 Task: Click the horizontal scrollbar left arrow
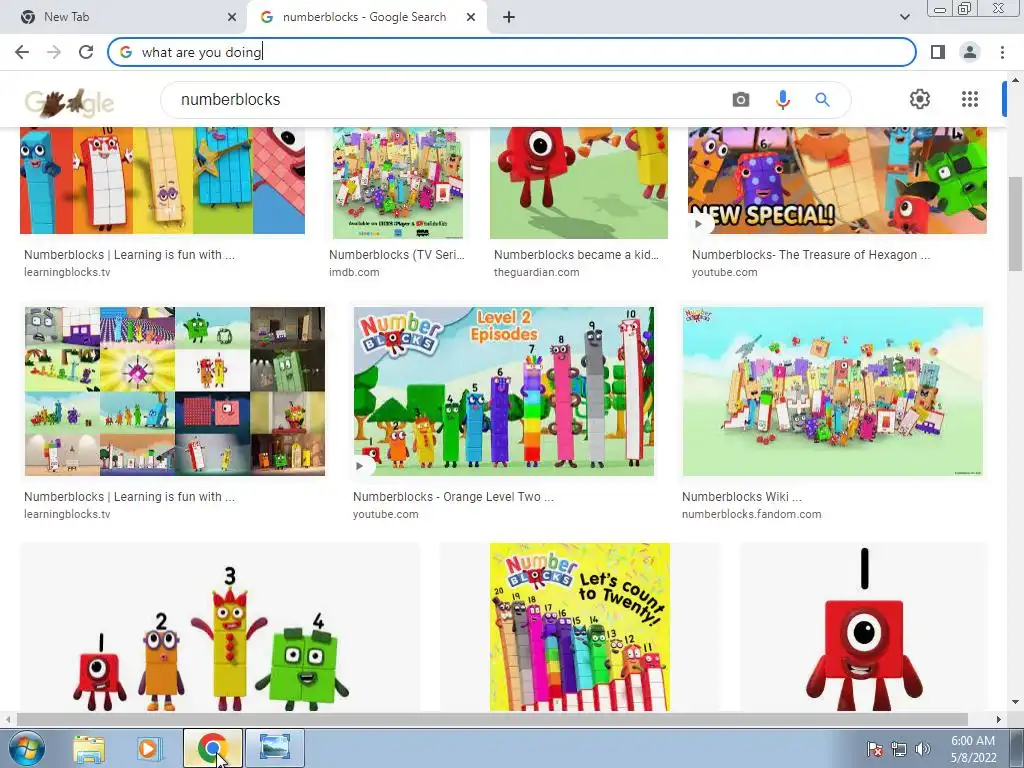tap(8, 720)
